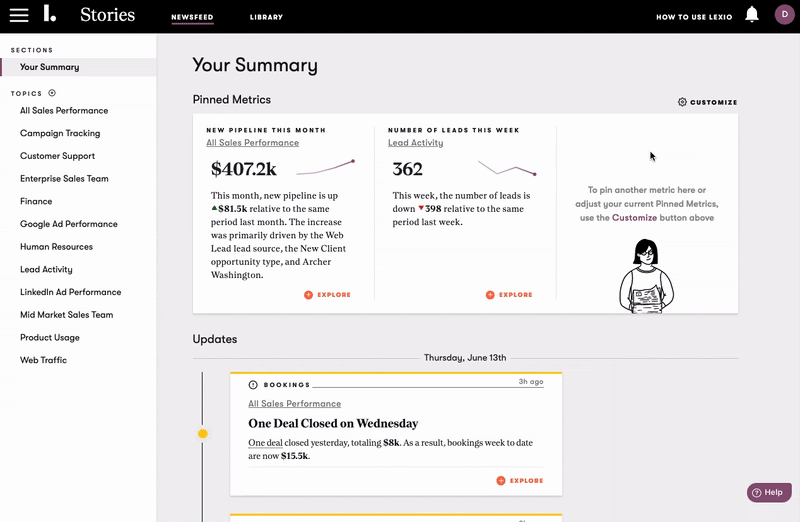Open Campaign Tracking topic
This screenshot has height=522, width=800.
click(x=60, y=133)
